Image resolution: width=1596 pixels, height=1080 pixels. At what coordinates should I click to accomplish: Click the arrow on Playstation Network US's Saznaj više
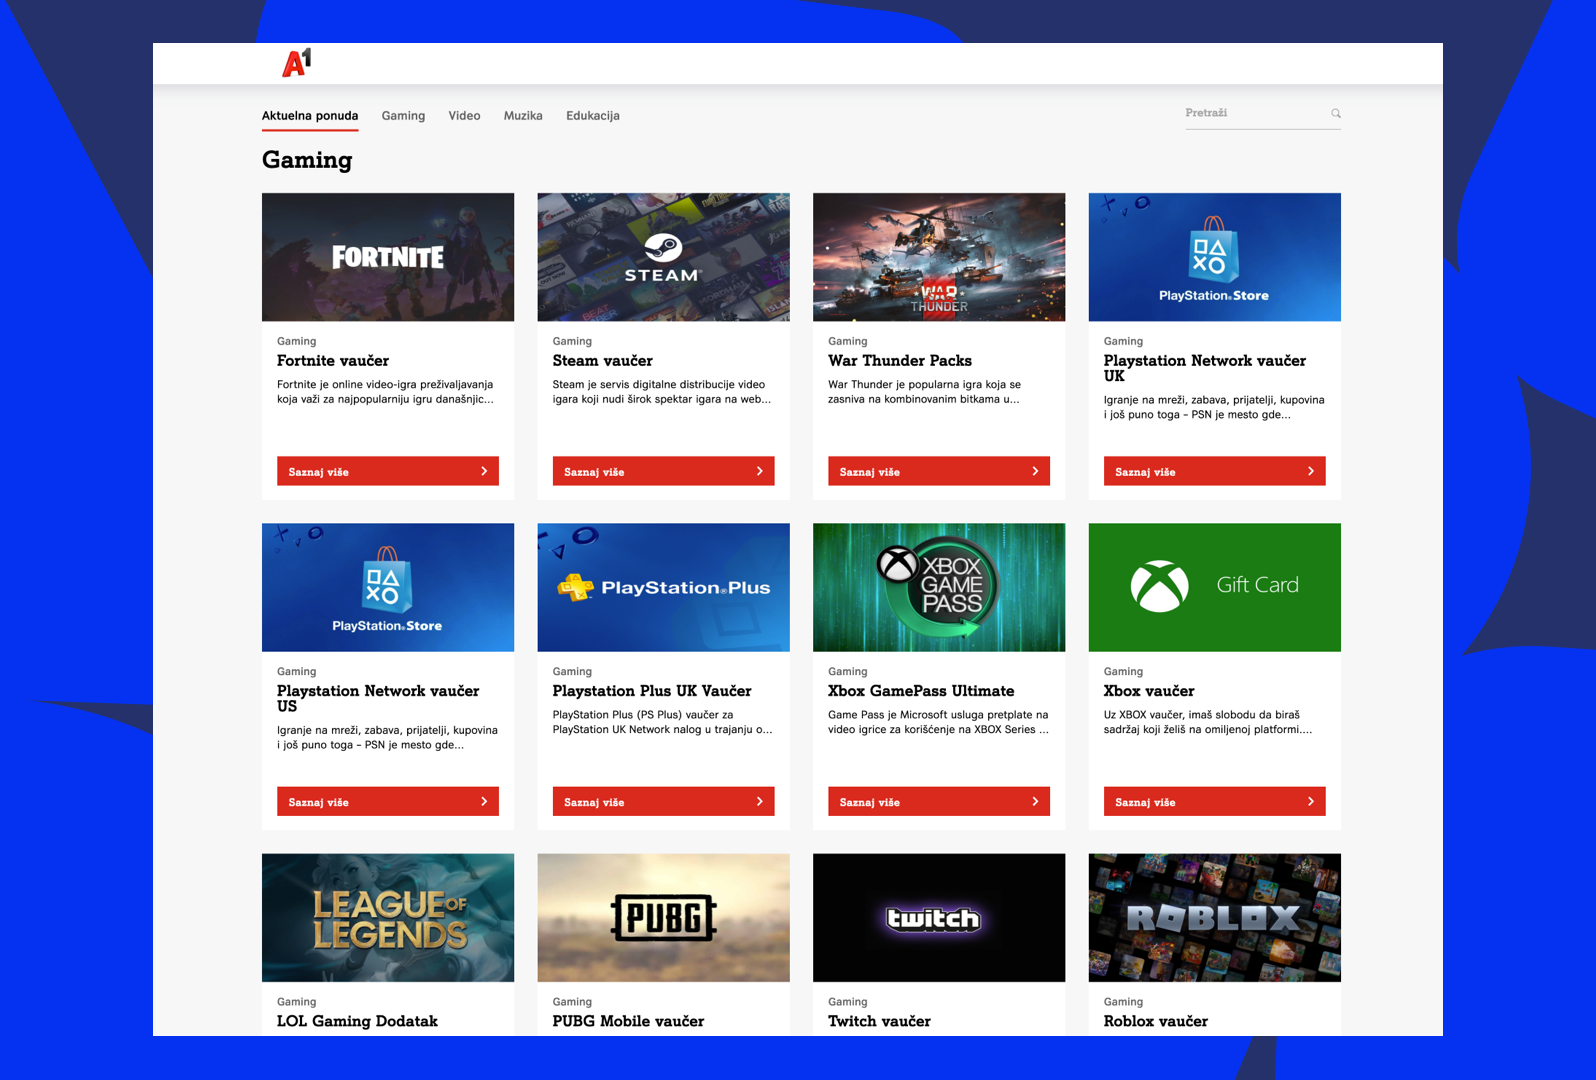tap(484, 801)
